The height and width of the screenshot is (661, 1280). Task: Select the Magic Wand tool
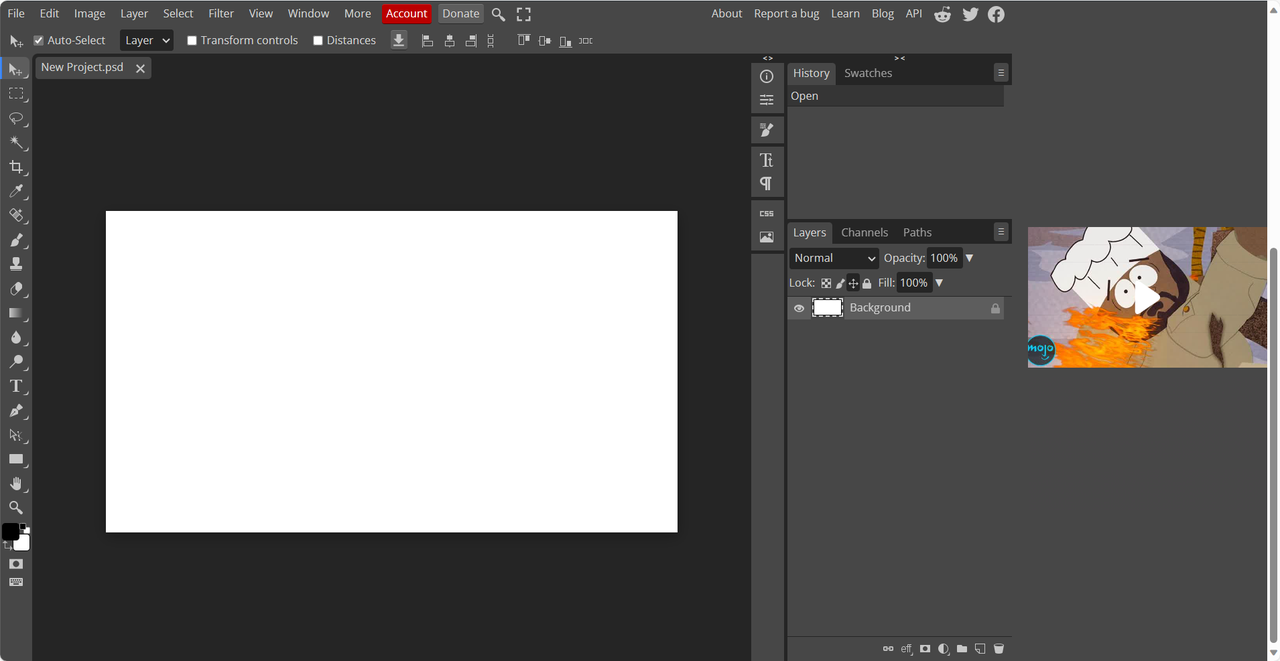16,143
